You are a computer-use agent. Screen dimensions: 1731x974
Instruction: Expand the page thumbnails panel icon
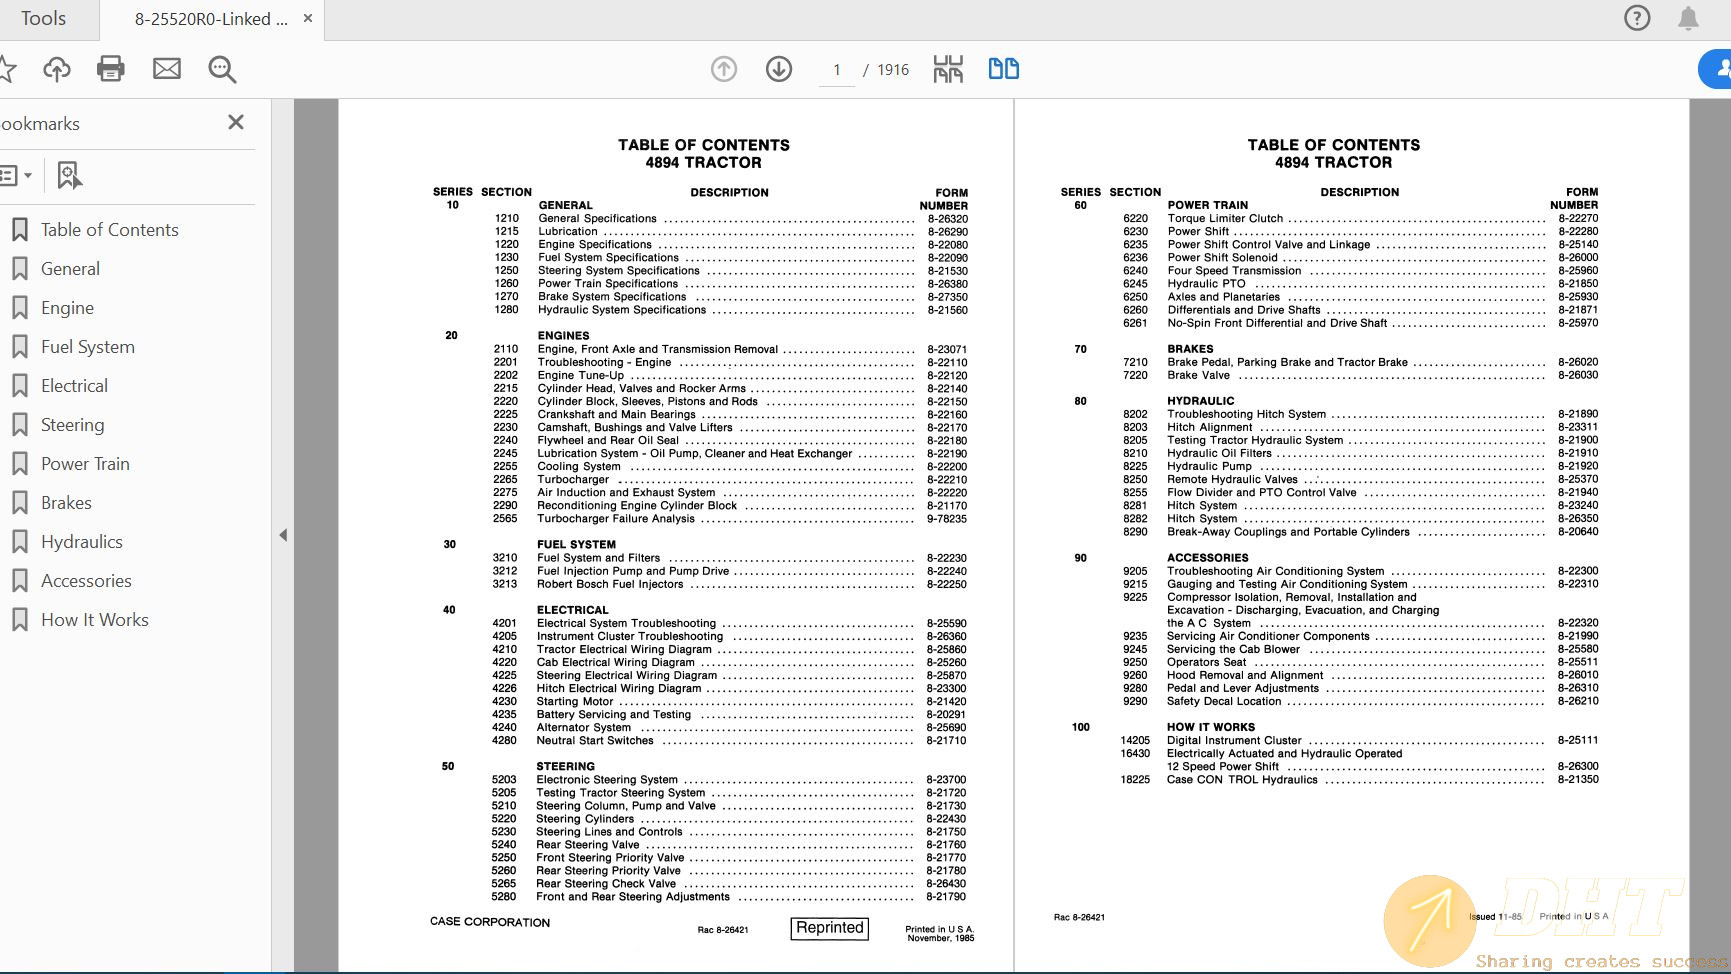946,69
